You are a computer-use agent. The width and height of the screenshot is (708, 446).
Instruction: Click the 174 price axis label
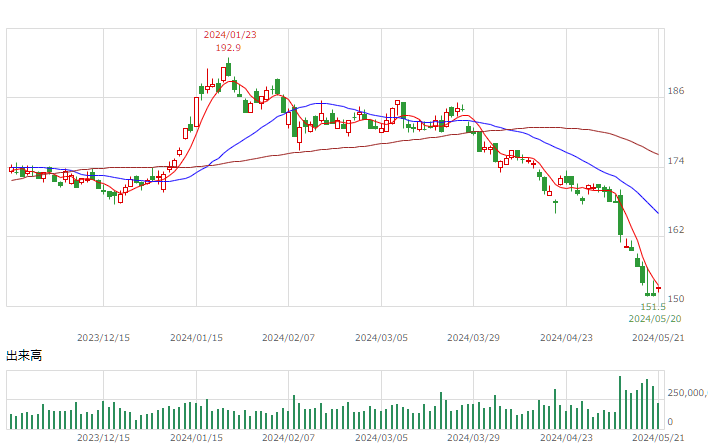coord(676,161)
